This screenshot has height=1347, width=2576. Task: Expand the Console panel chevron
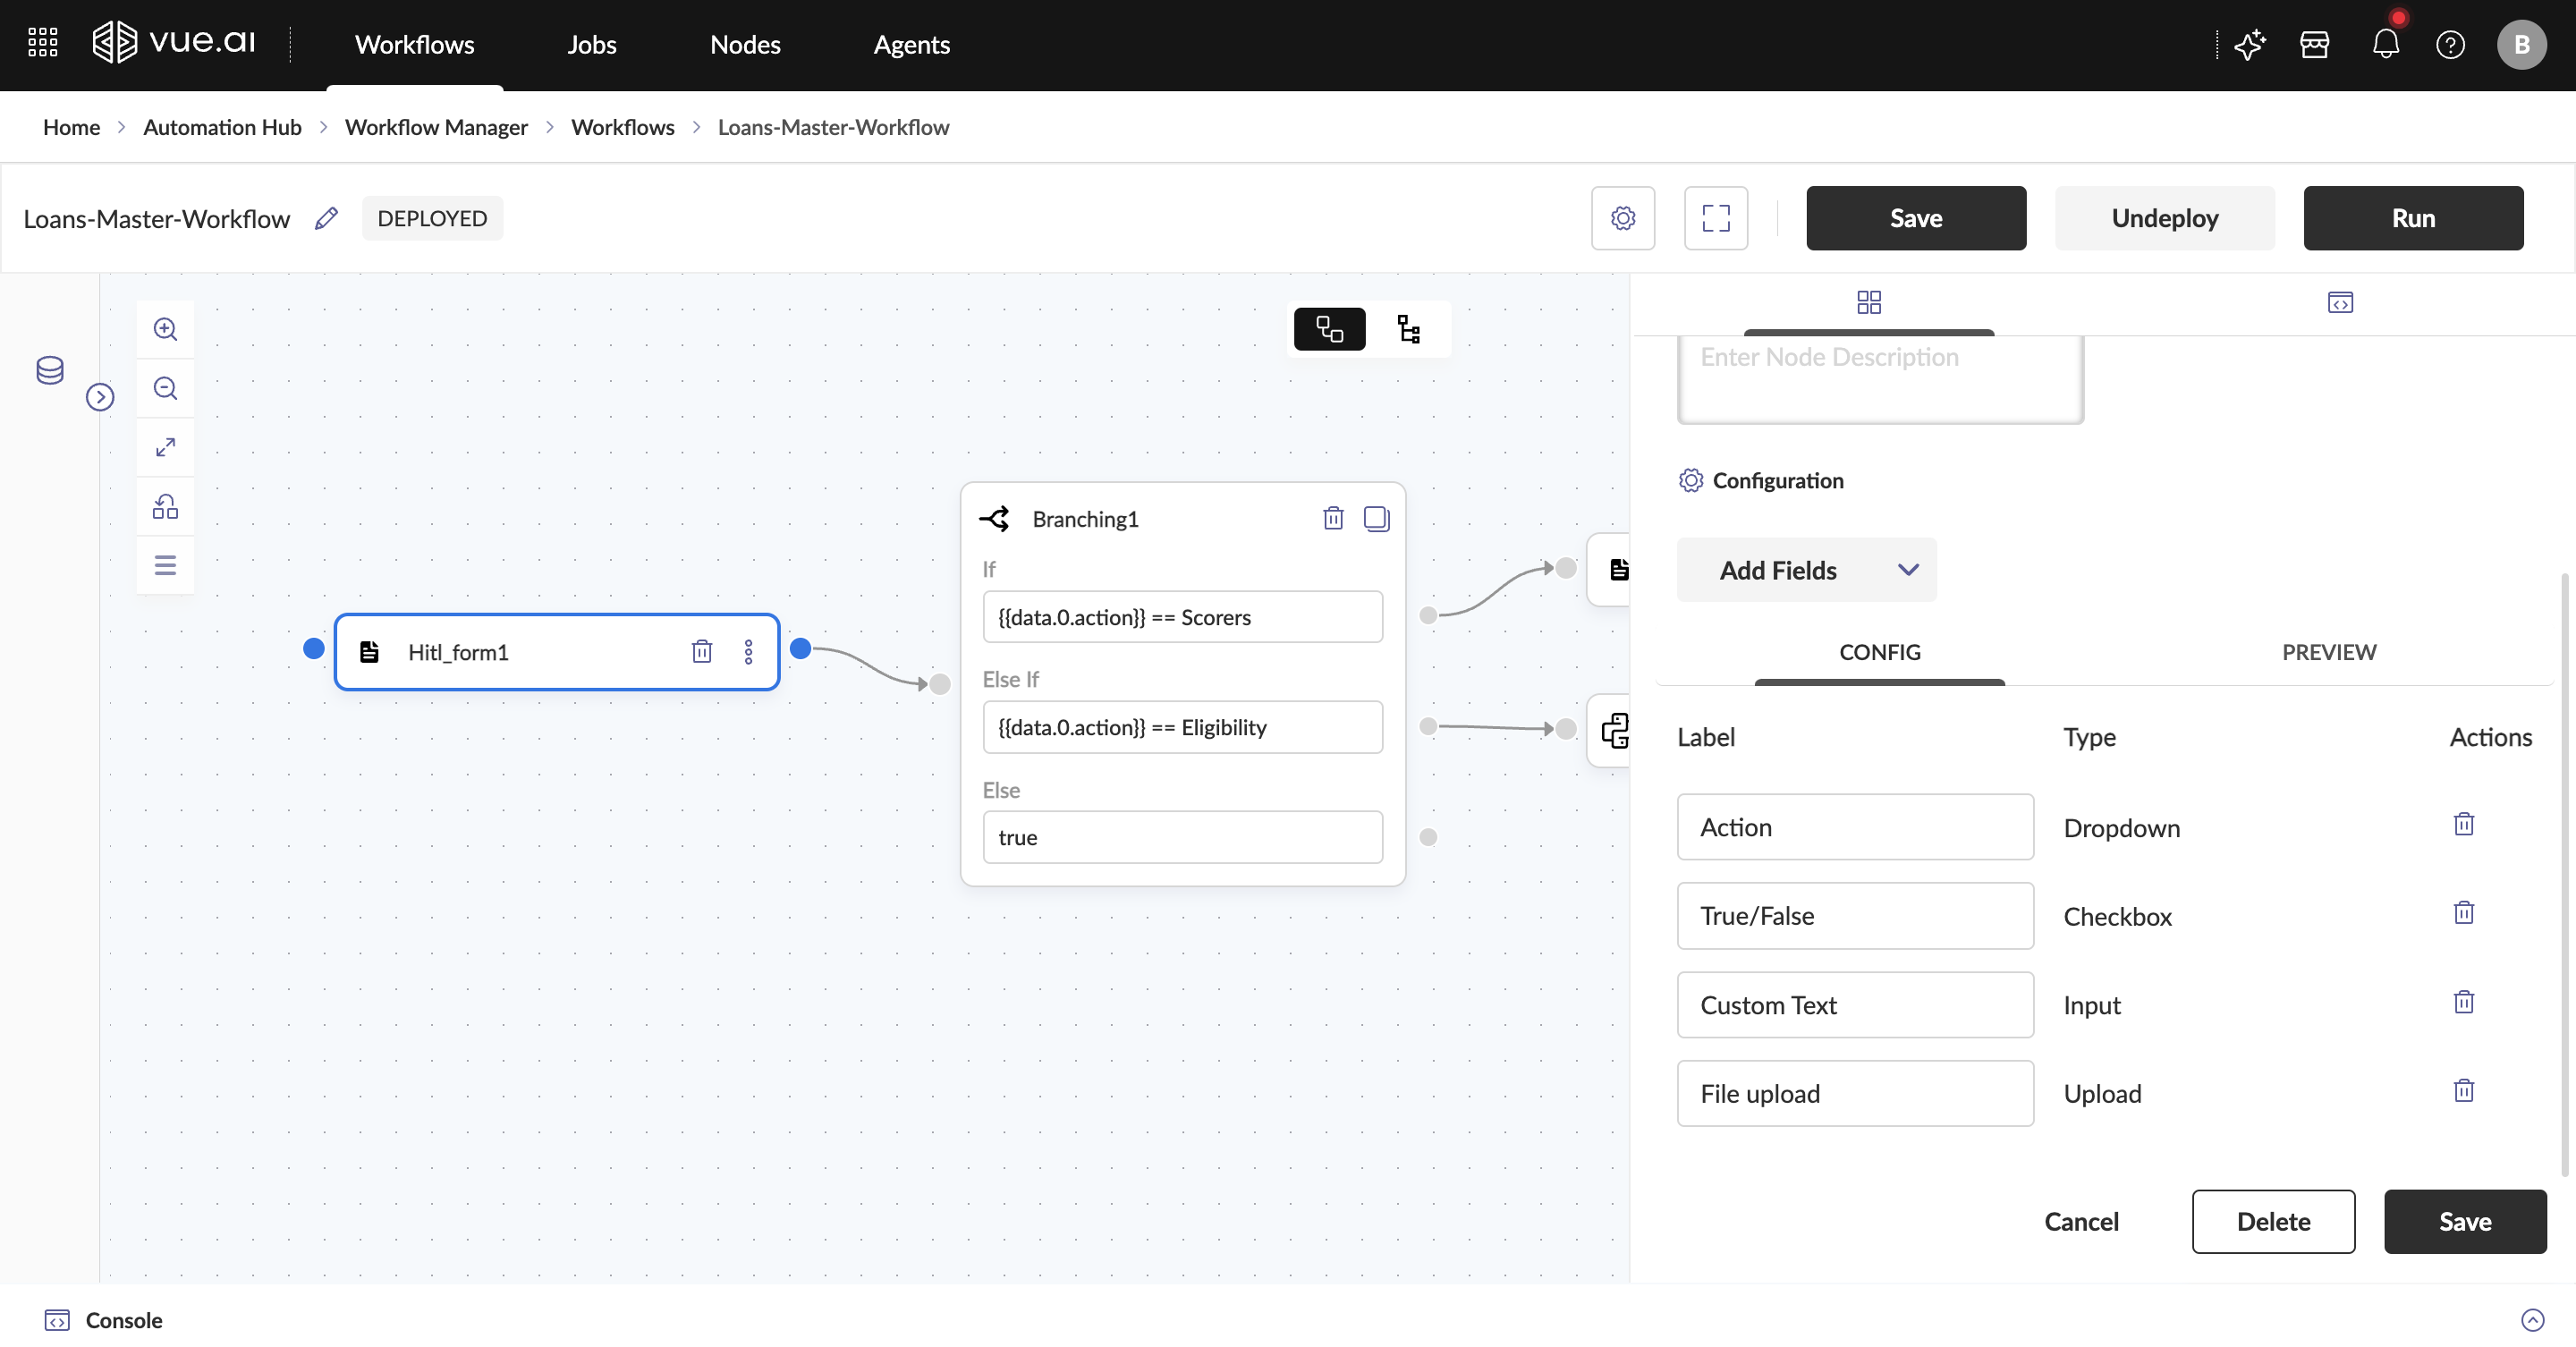[2532, 1320]
